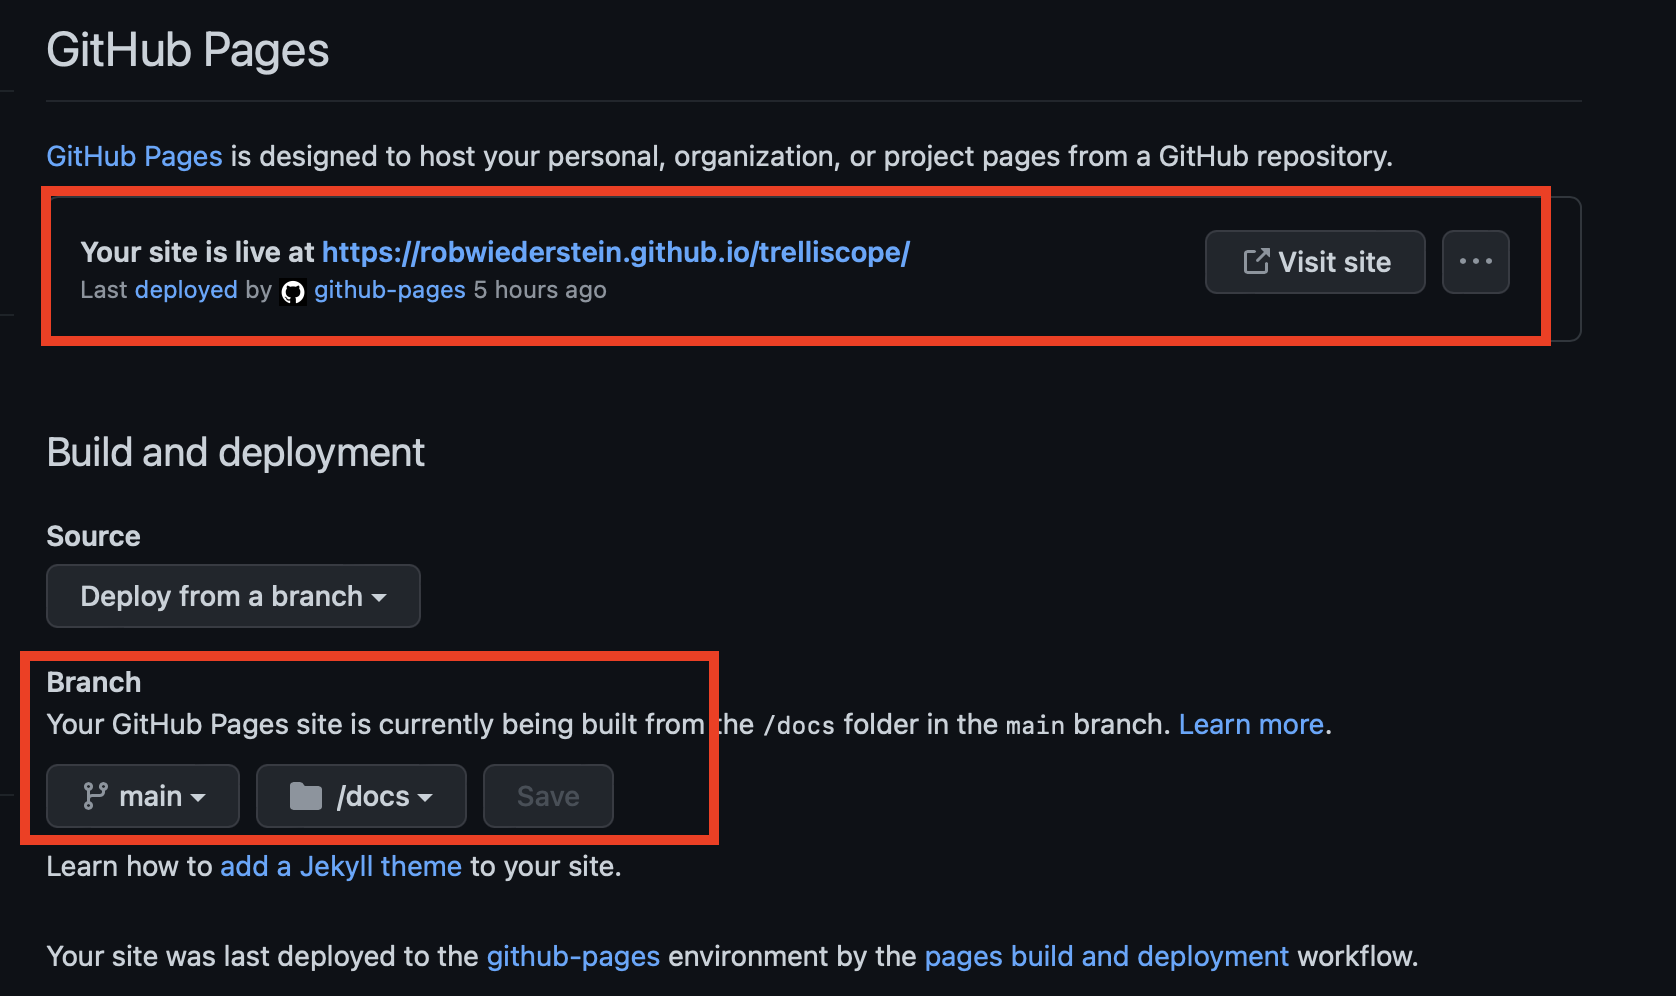Click the Visit site button

pyautogui.click(x=1315, y=262)
